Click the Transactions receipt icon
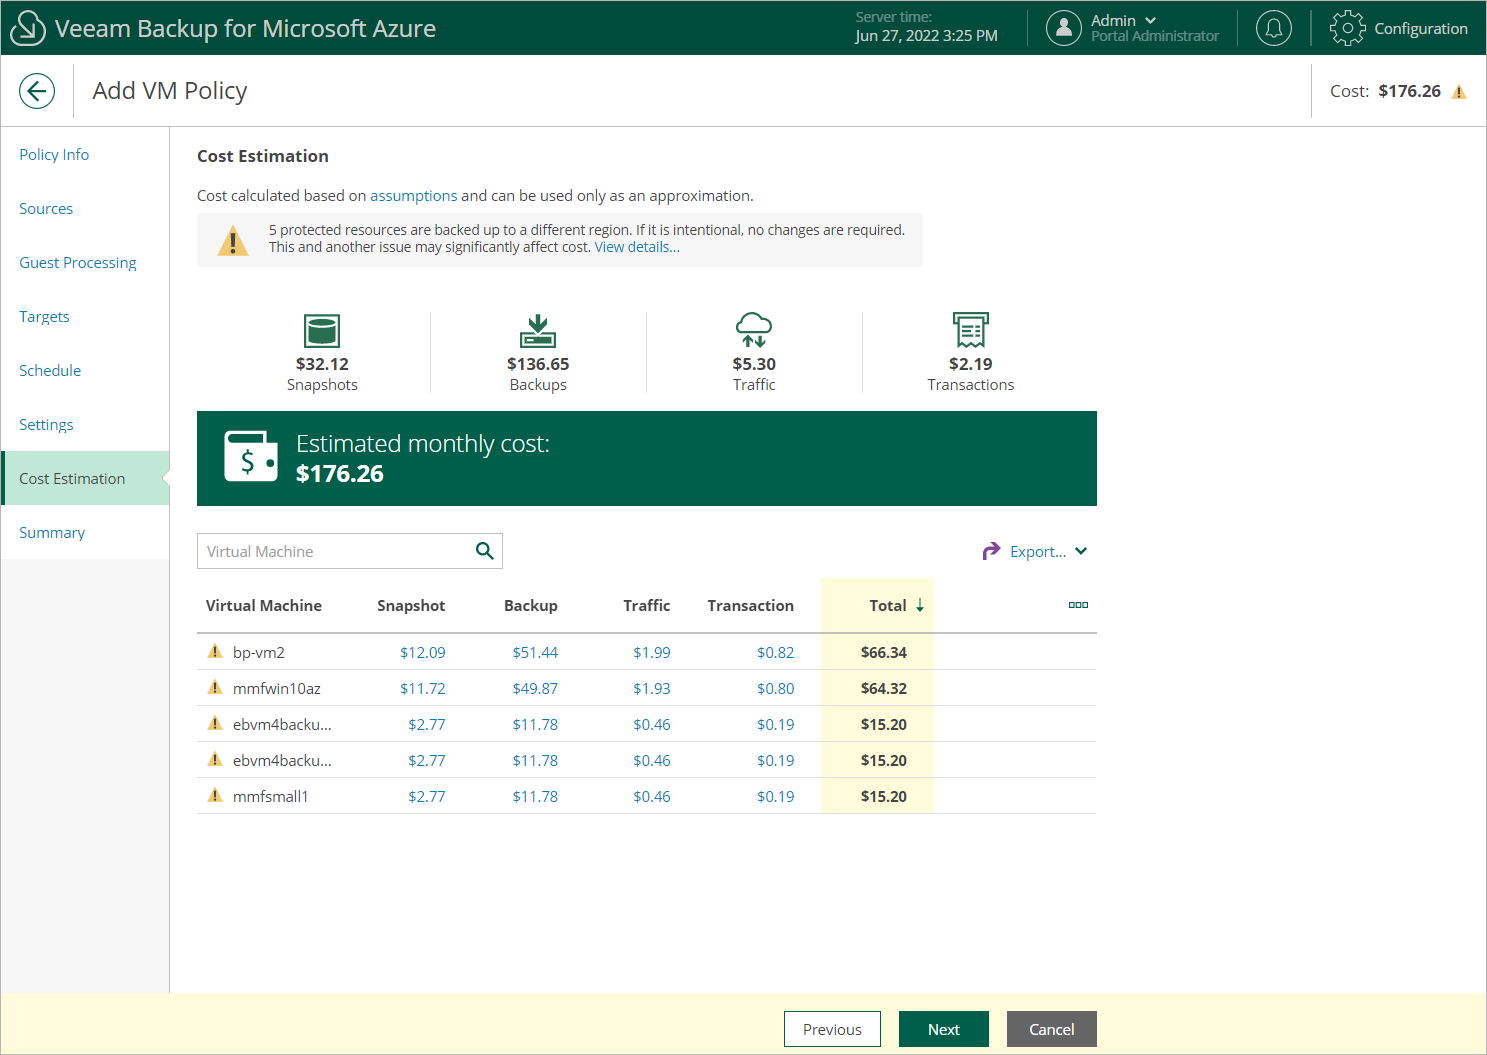1487x1055 pixels. [971, 330]
